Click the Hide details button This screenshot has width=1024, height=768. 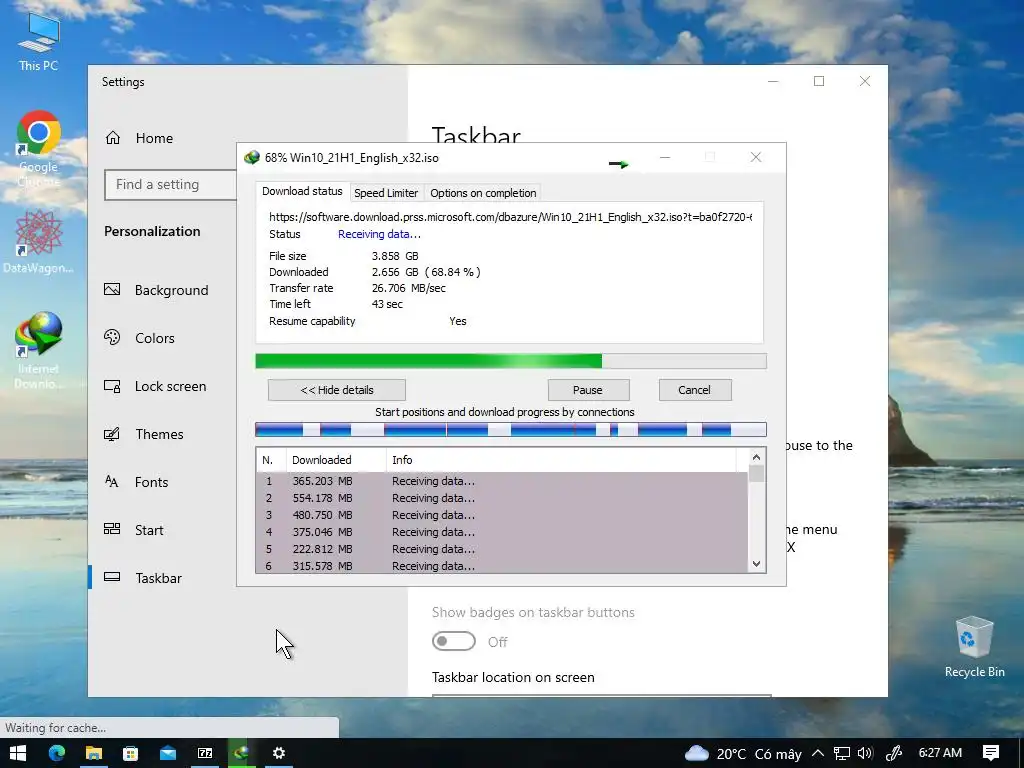click(x=336, y=390)
